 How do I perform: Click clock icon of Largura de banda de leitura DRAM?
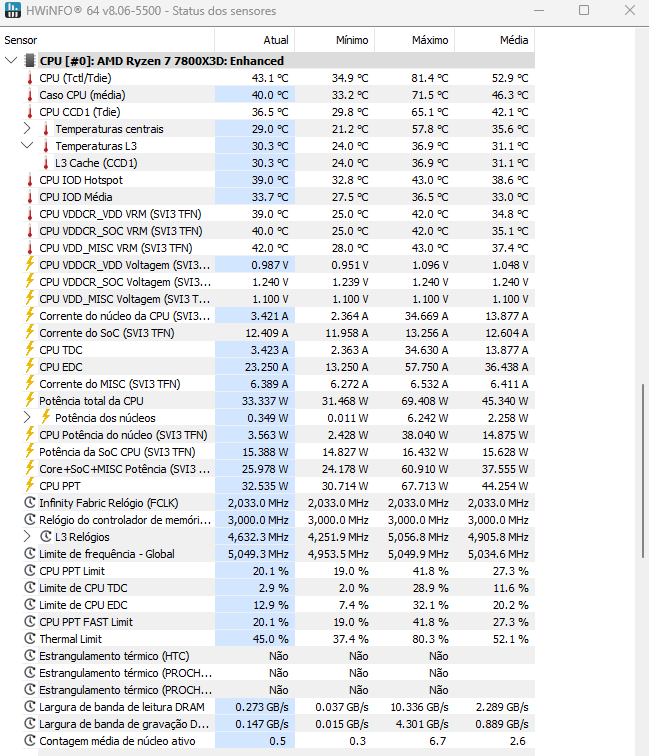pyautogui.click(x=30, y=706)
